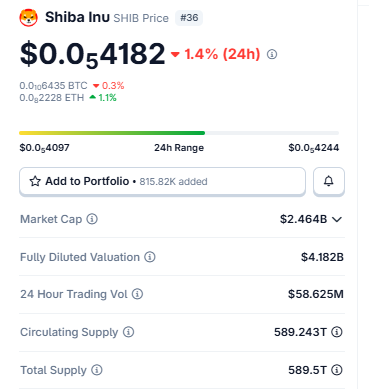
Task: Click the 24 Hour Trading Vol info icon
Action: pos(137,294)
